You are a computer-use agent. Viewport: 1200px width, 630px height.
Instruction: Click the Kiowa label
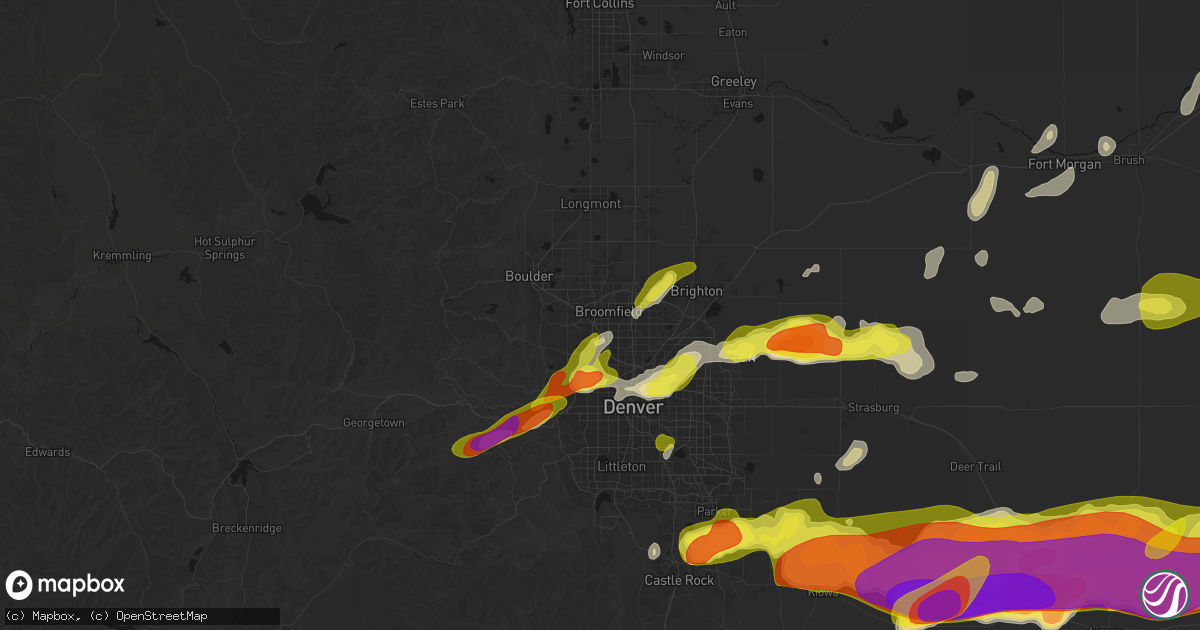pos(824,592)
